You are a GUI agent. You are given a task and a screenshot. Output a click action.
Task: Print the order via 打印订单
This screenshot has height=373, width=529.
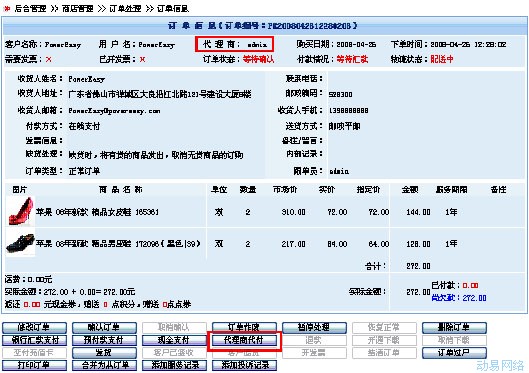point(34,365)
